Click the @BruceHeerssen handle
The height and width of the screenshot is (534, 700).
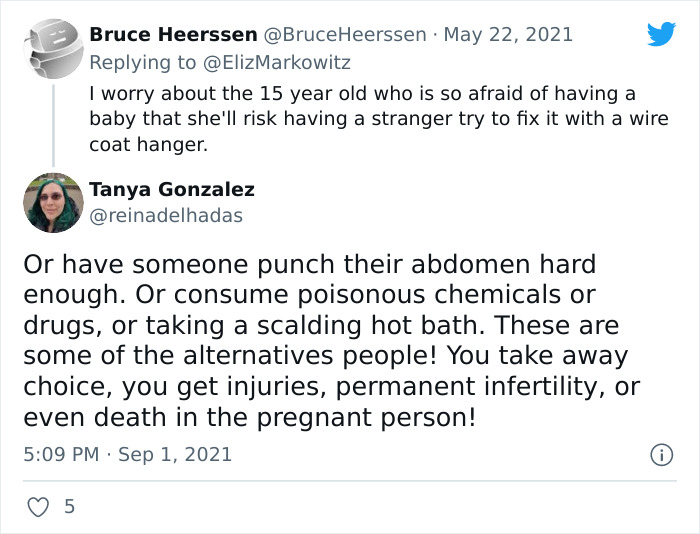tap(345, 35)
